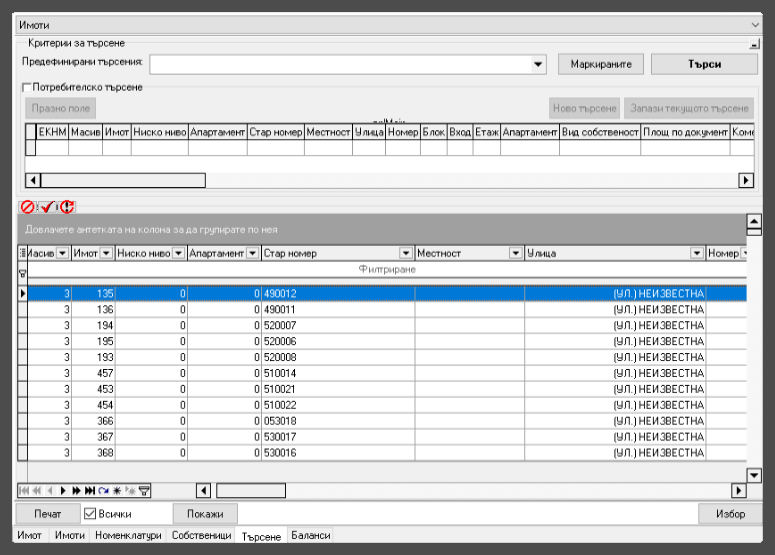Switch to the Собственици tab
This screenshot has height=555, width=775.
(200, 536)
